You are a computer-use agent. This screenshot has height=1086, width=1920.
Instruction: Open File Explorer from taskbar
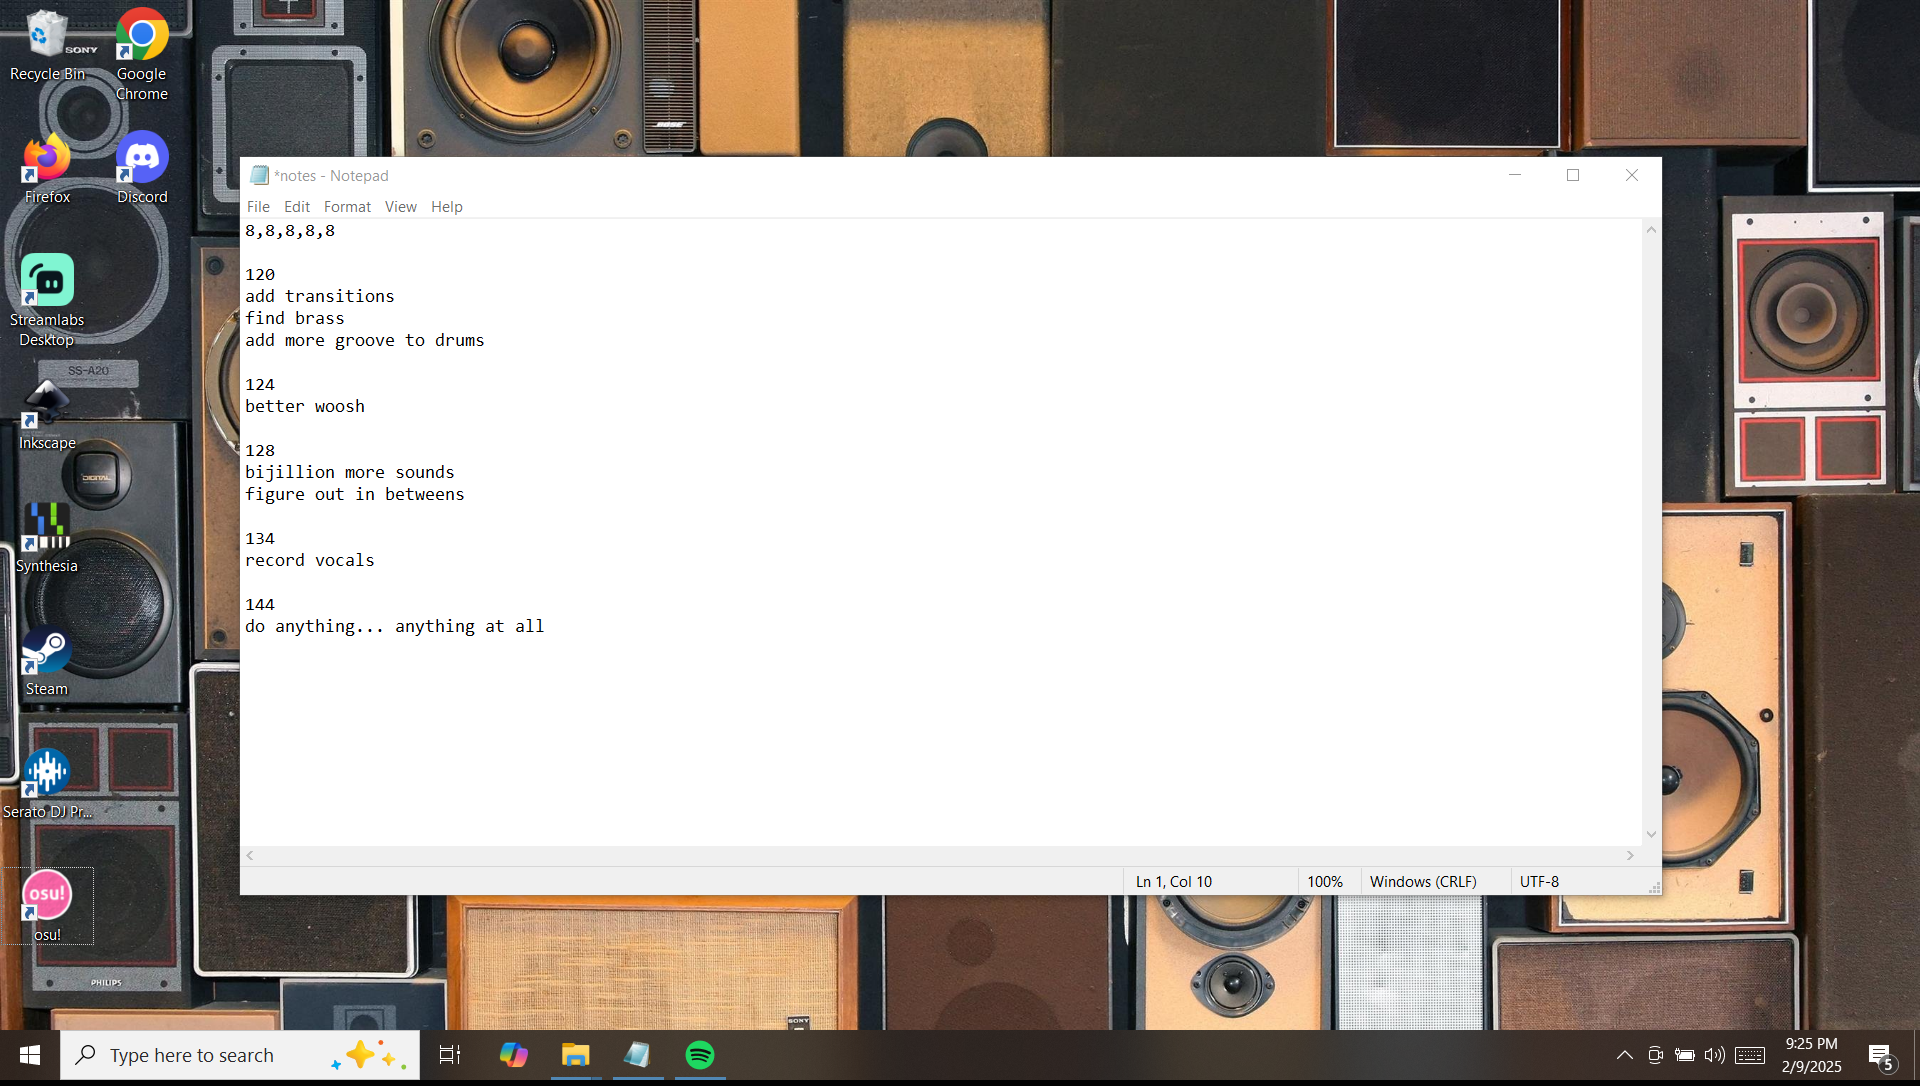[x=575, y=1055]
